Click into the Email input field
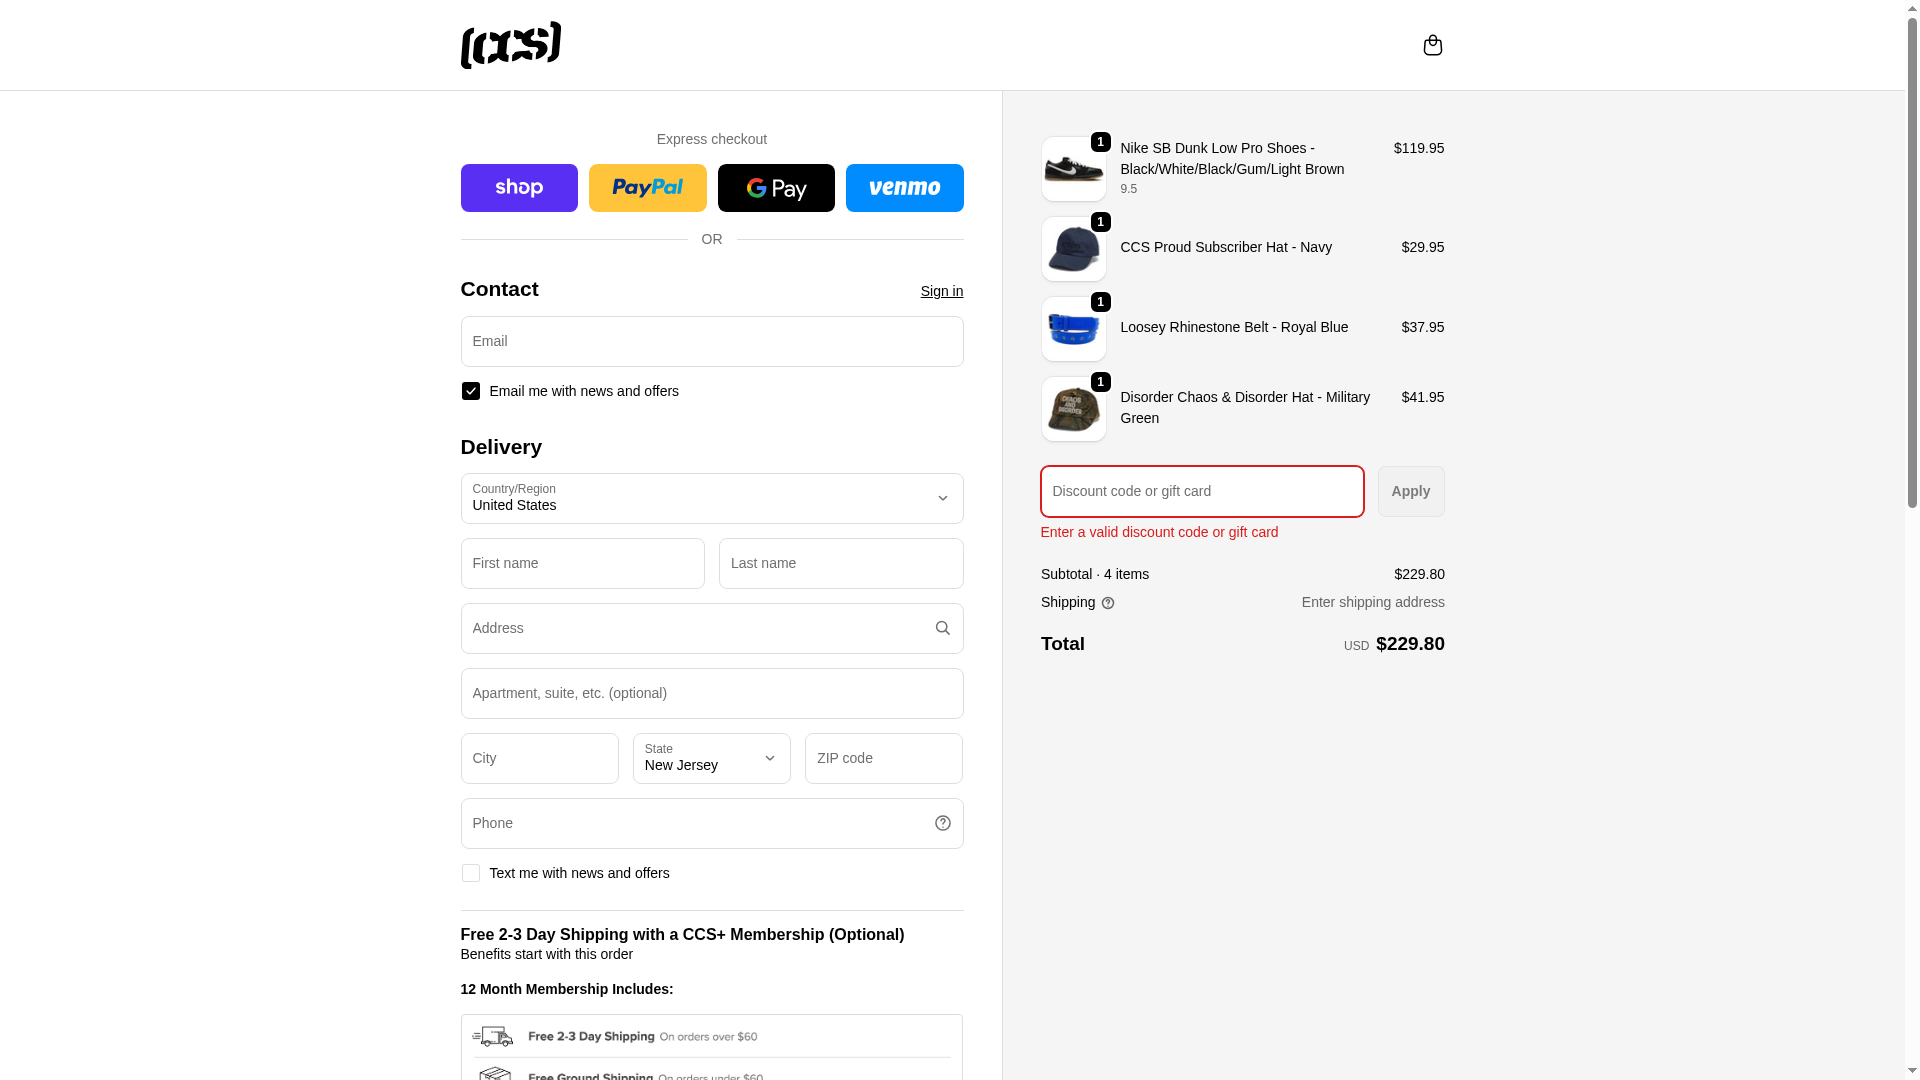Screen dimensions: 1920x1080 coord(711,341)
